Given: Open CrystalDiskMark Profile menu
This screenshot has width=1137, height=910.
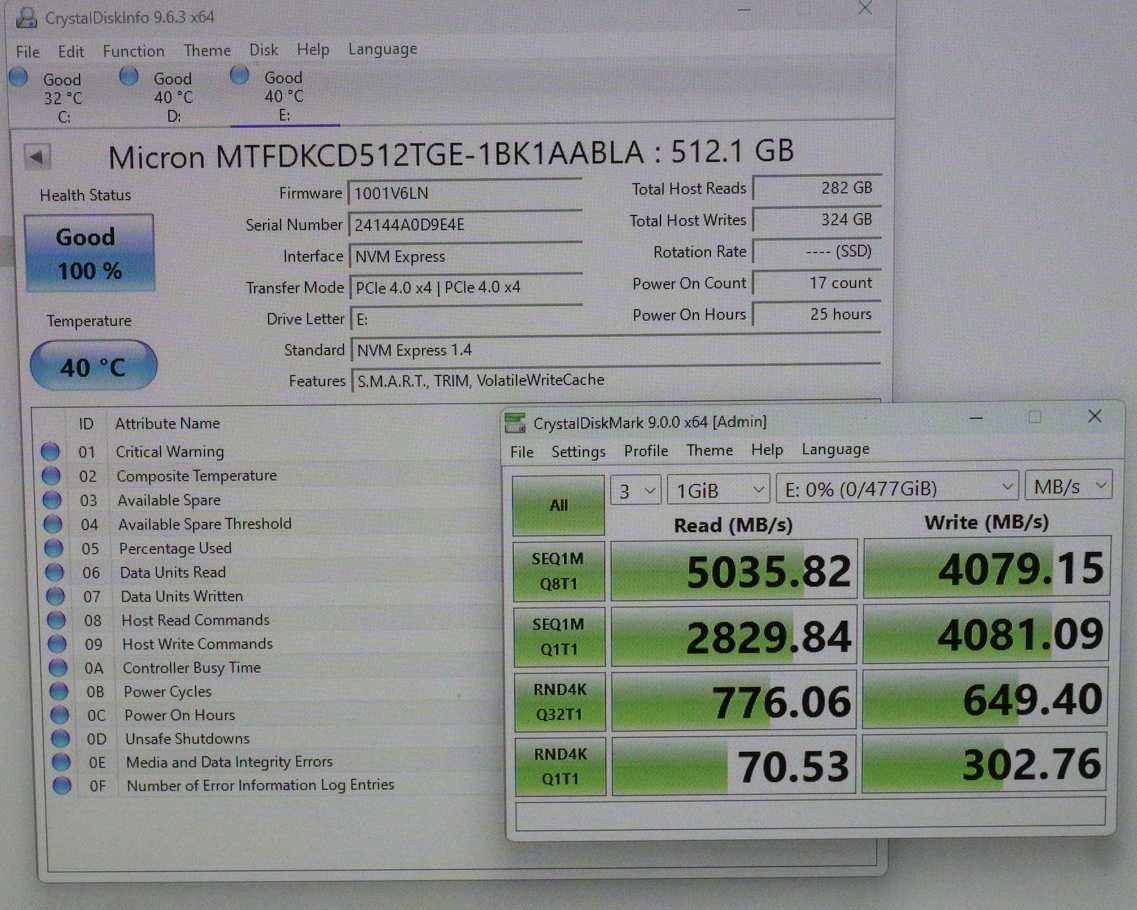Looking at the screenshot, I should point(646,451).
